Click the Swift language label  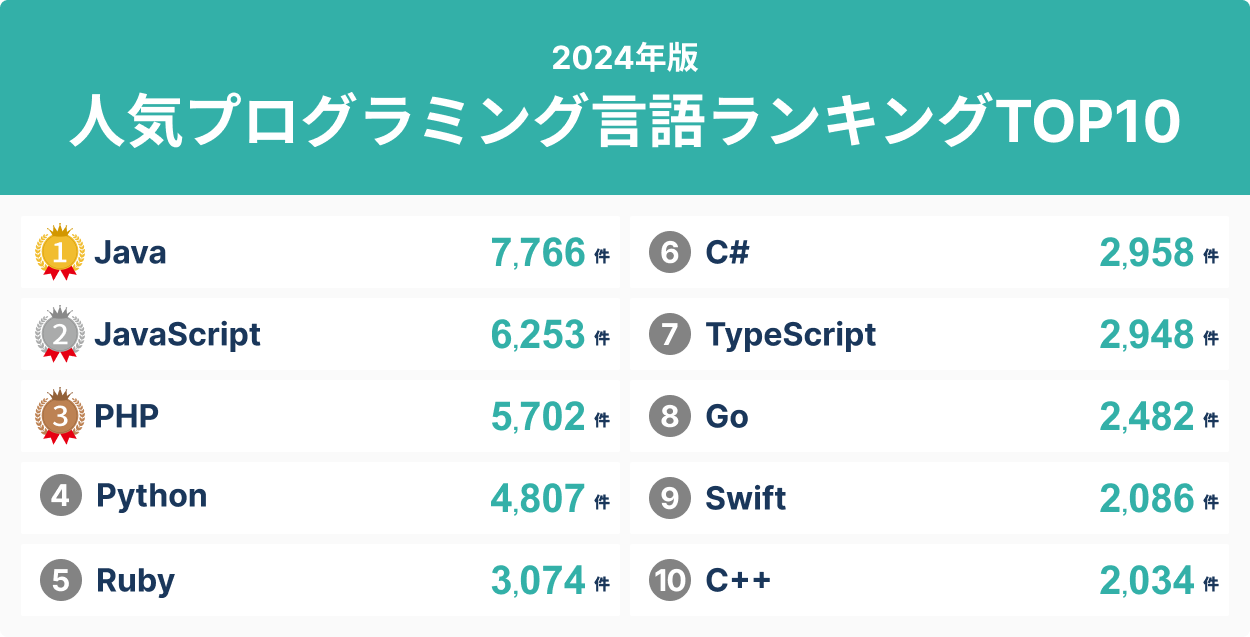[x=745, y=498]
